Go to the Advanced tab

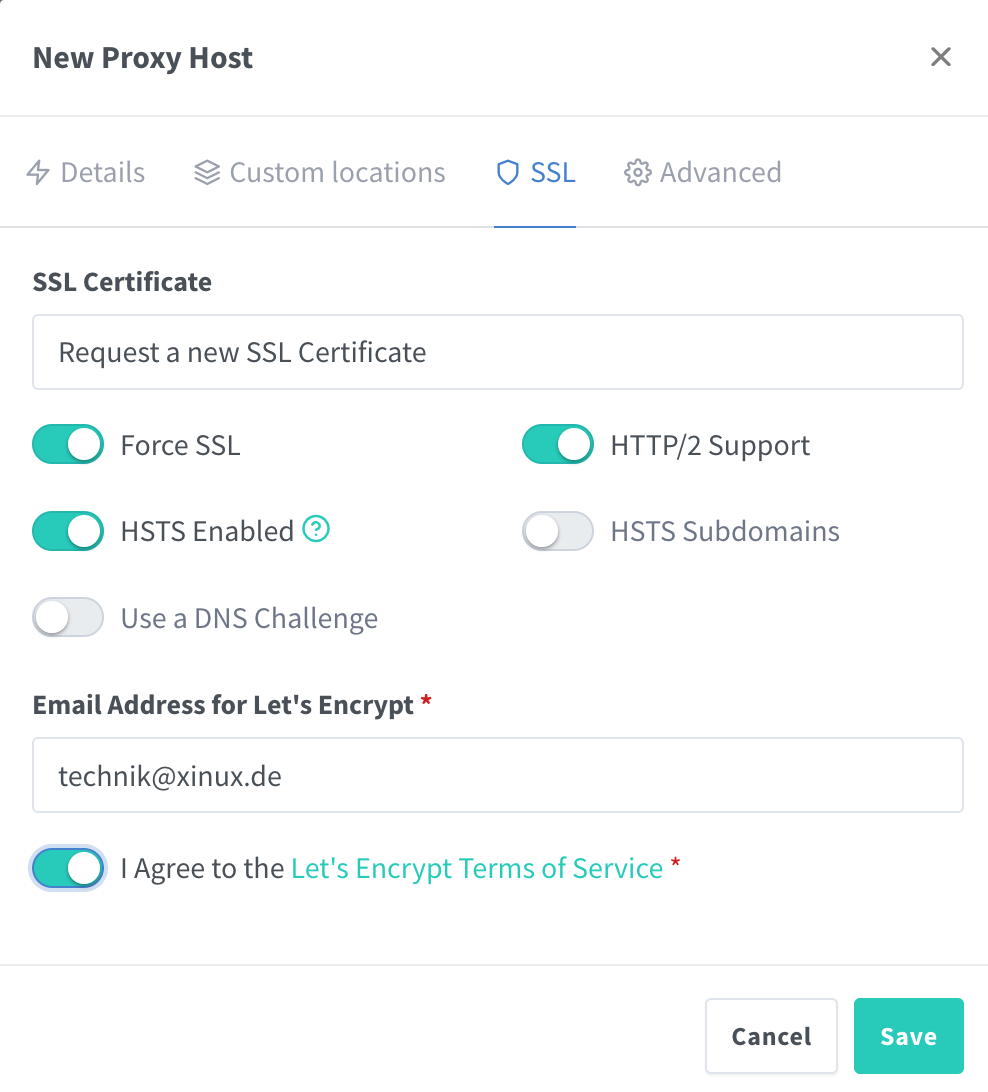point(720,173)
